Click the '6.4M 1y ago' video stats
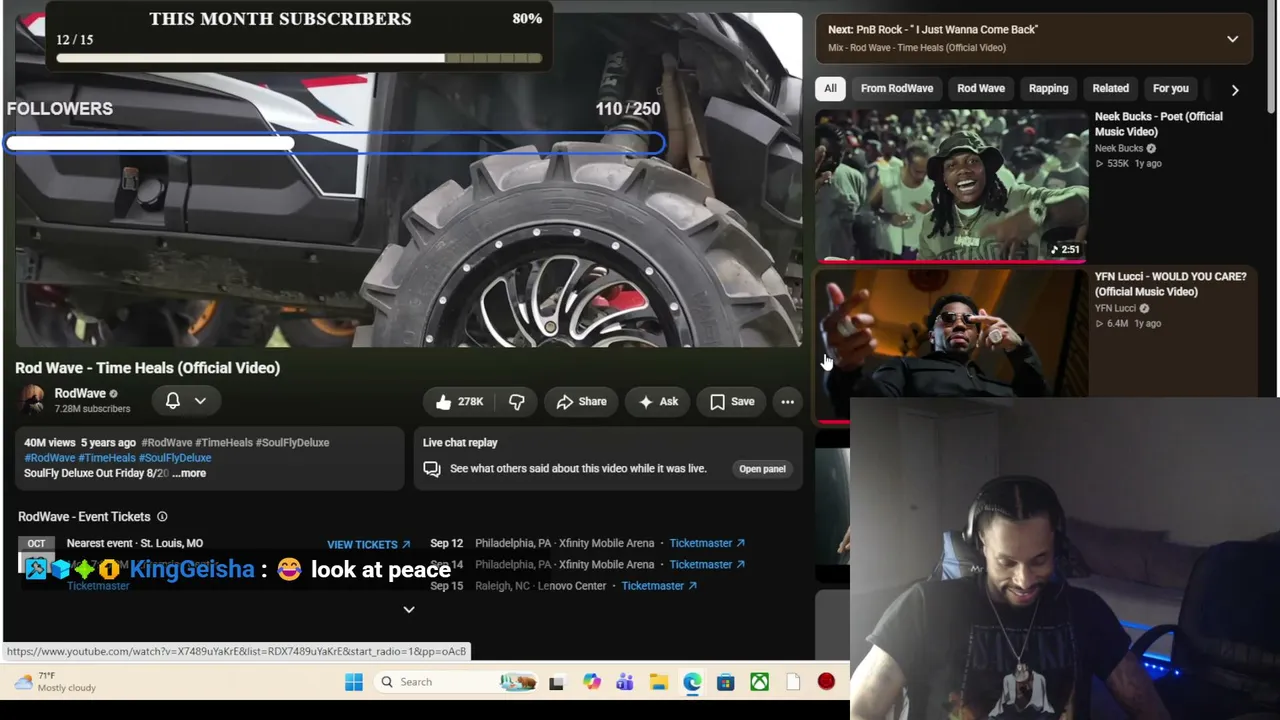This screenshot has width=1280, height=720. coord(1128,324)
